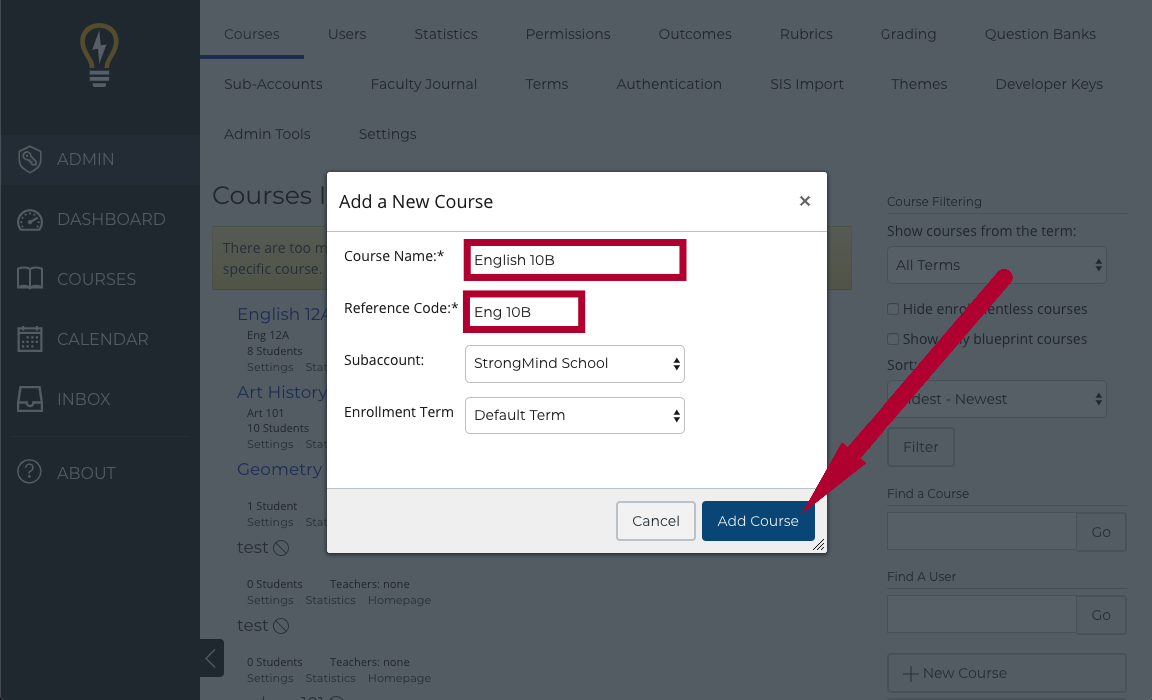Viewport: 1152px width, 700px height.
Task: Collapse the sidebar with arrow toggle
Action: pos(211,658)
